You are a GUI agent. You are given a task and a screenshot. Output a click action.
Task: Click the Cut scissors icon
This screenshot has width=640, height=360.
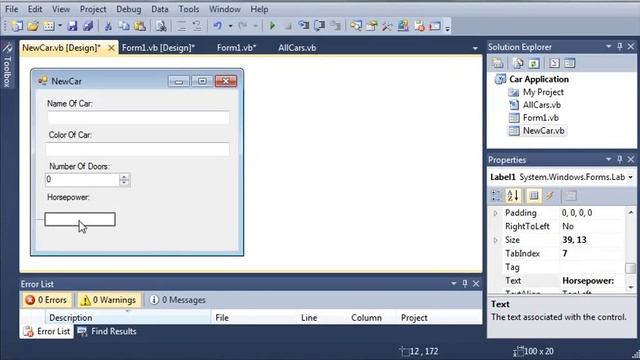pos(108,26)
